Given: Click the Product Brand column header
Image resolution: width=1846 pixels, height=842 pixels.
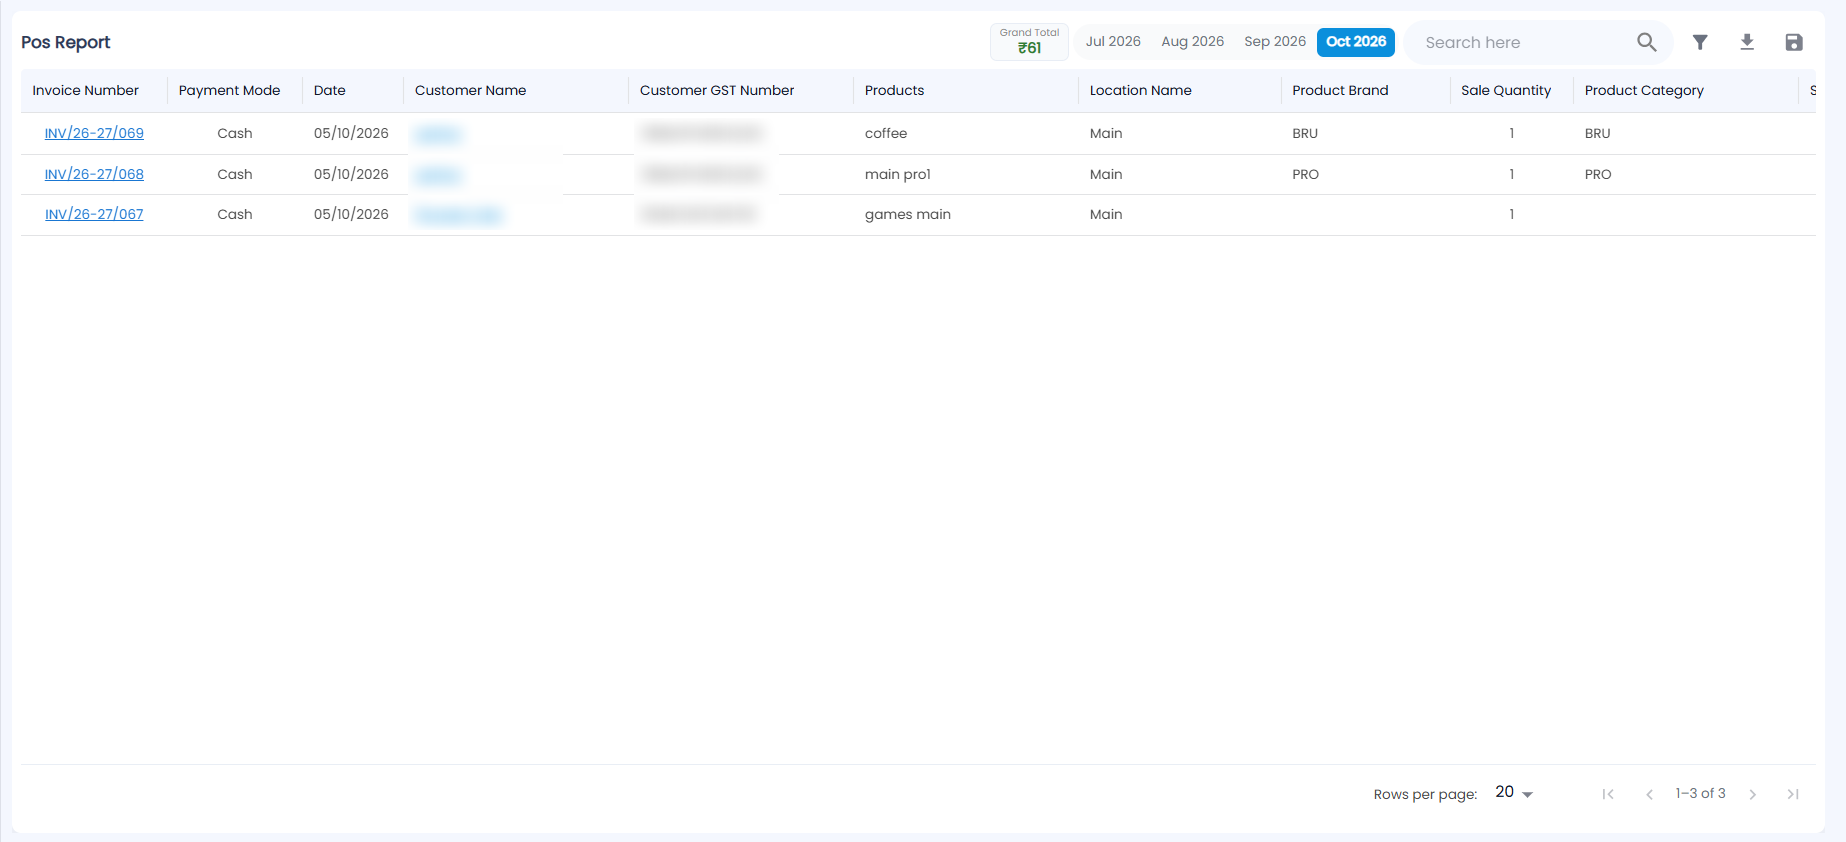Looking at the screenshot, I should (x=1340, y=90).
